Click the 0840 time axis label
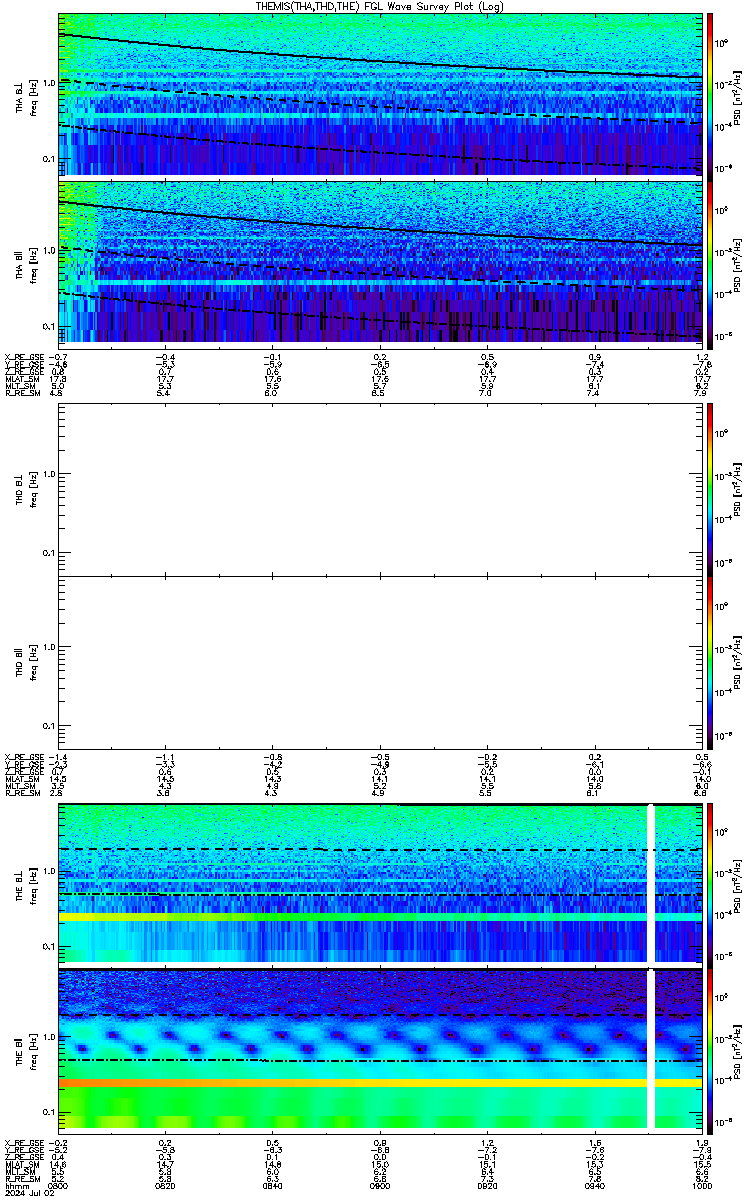The height and width of the screenshot is (1200, 750). point(273,1185)
